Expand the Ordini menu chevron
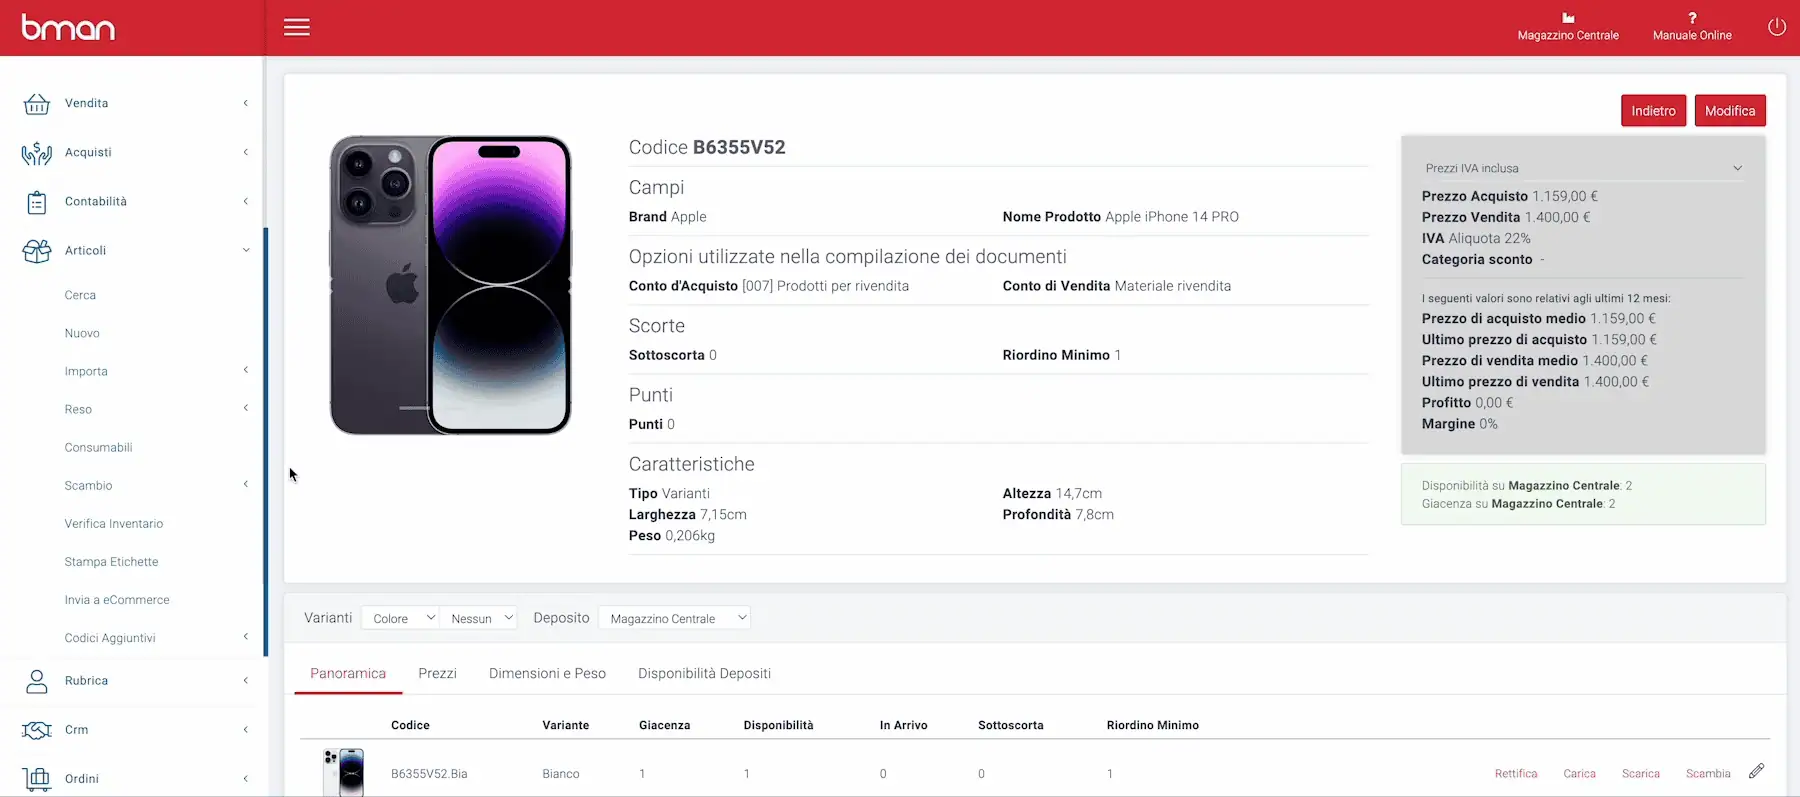The width and height of the screenshot is (1800, 797). (246, 778)
